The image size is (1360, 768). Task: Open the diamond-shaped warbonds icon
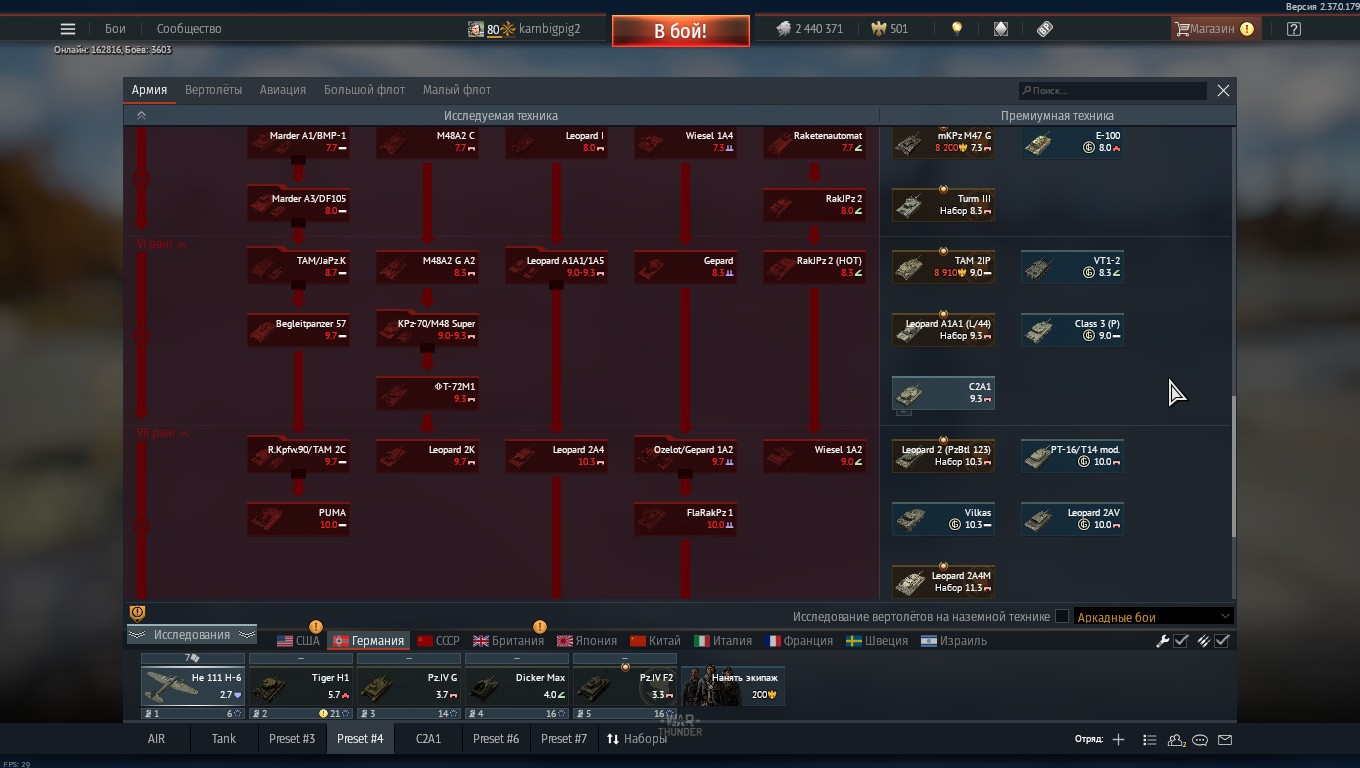pos(1001,29)
